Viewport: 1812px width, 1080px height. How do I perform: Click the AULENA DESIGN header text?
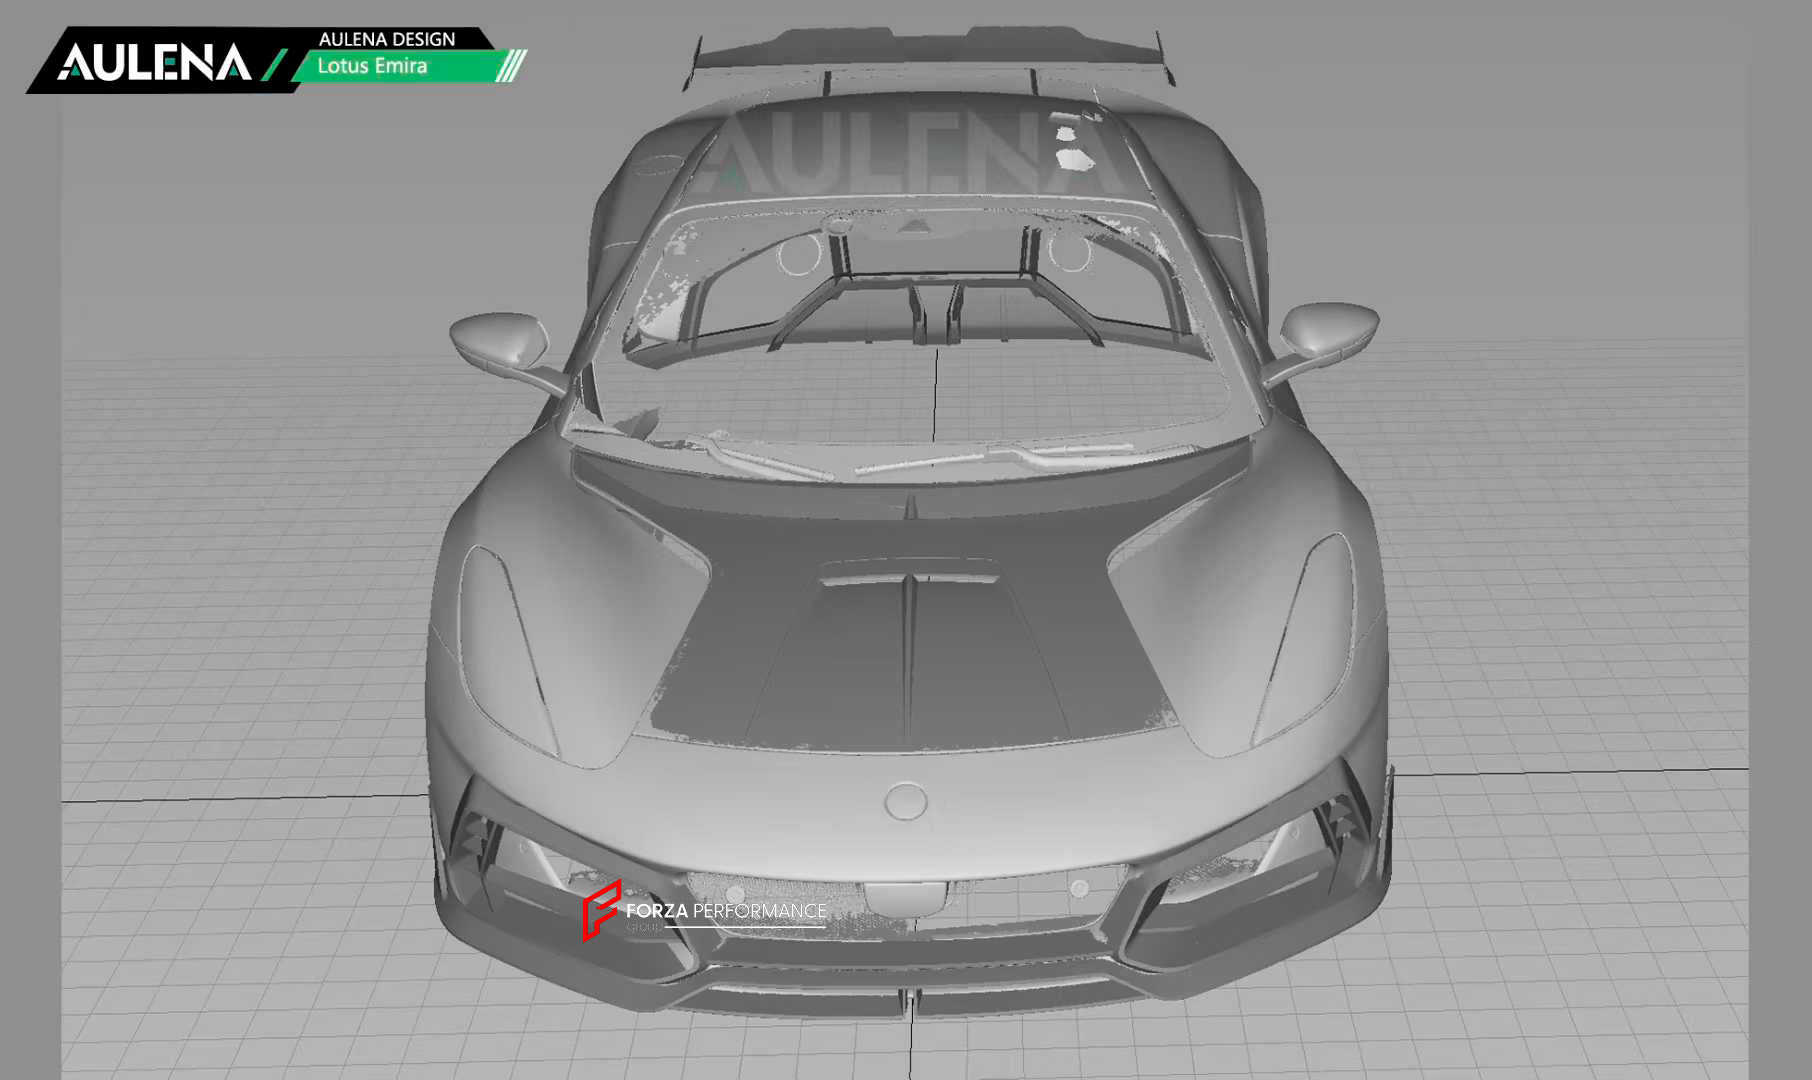[386, 39]
